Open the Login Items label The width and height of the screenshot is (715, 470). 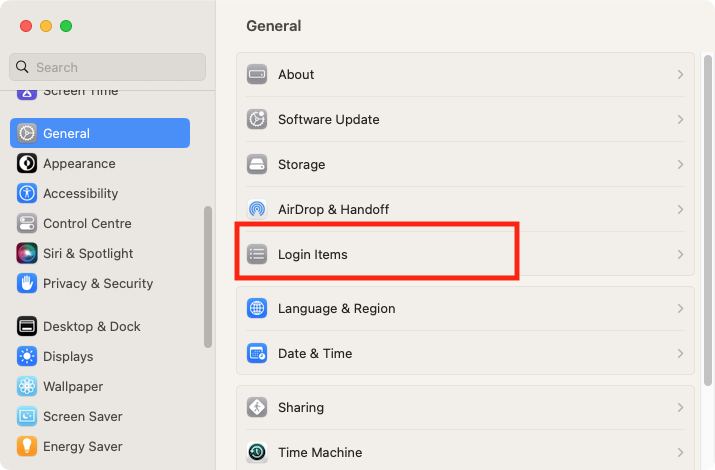[x=313, y=254]
